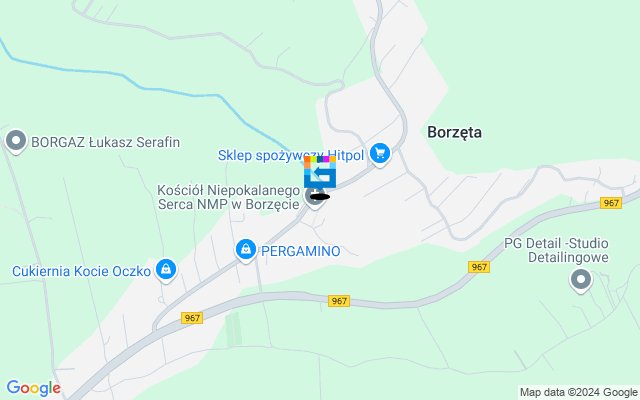Click the PERGAMINO shopping bag icon
The height and width of the screenshot is (400, 640).
tap(246, 250)
